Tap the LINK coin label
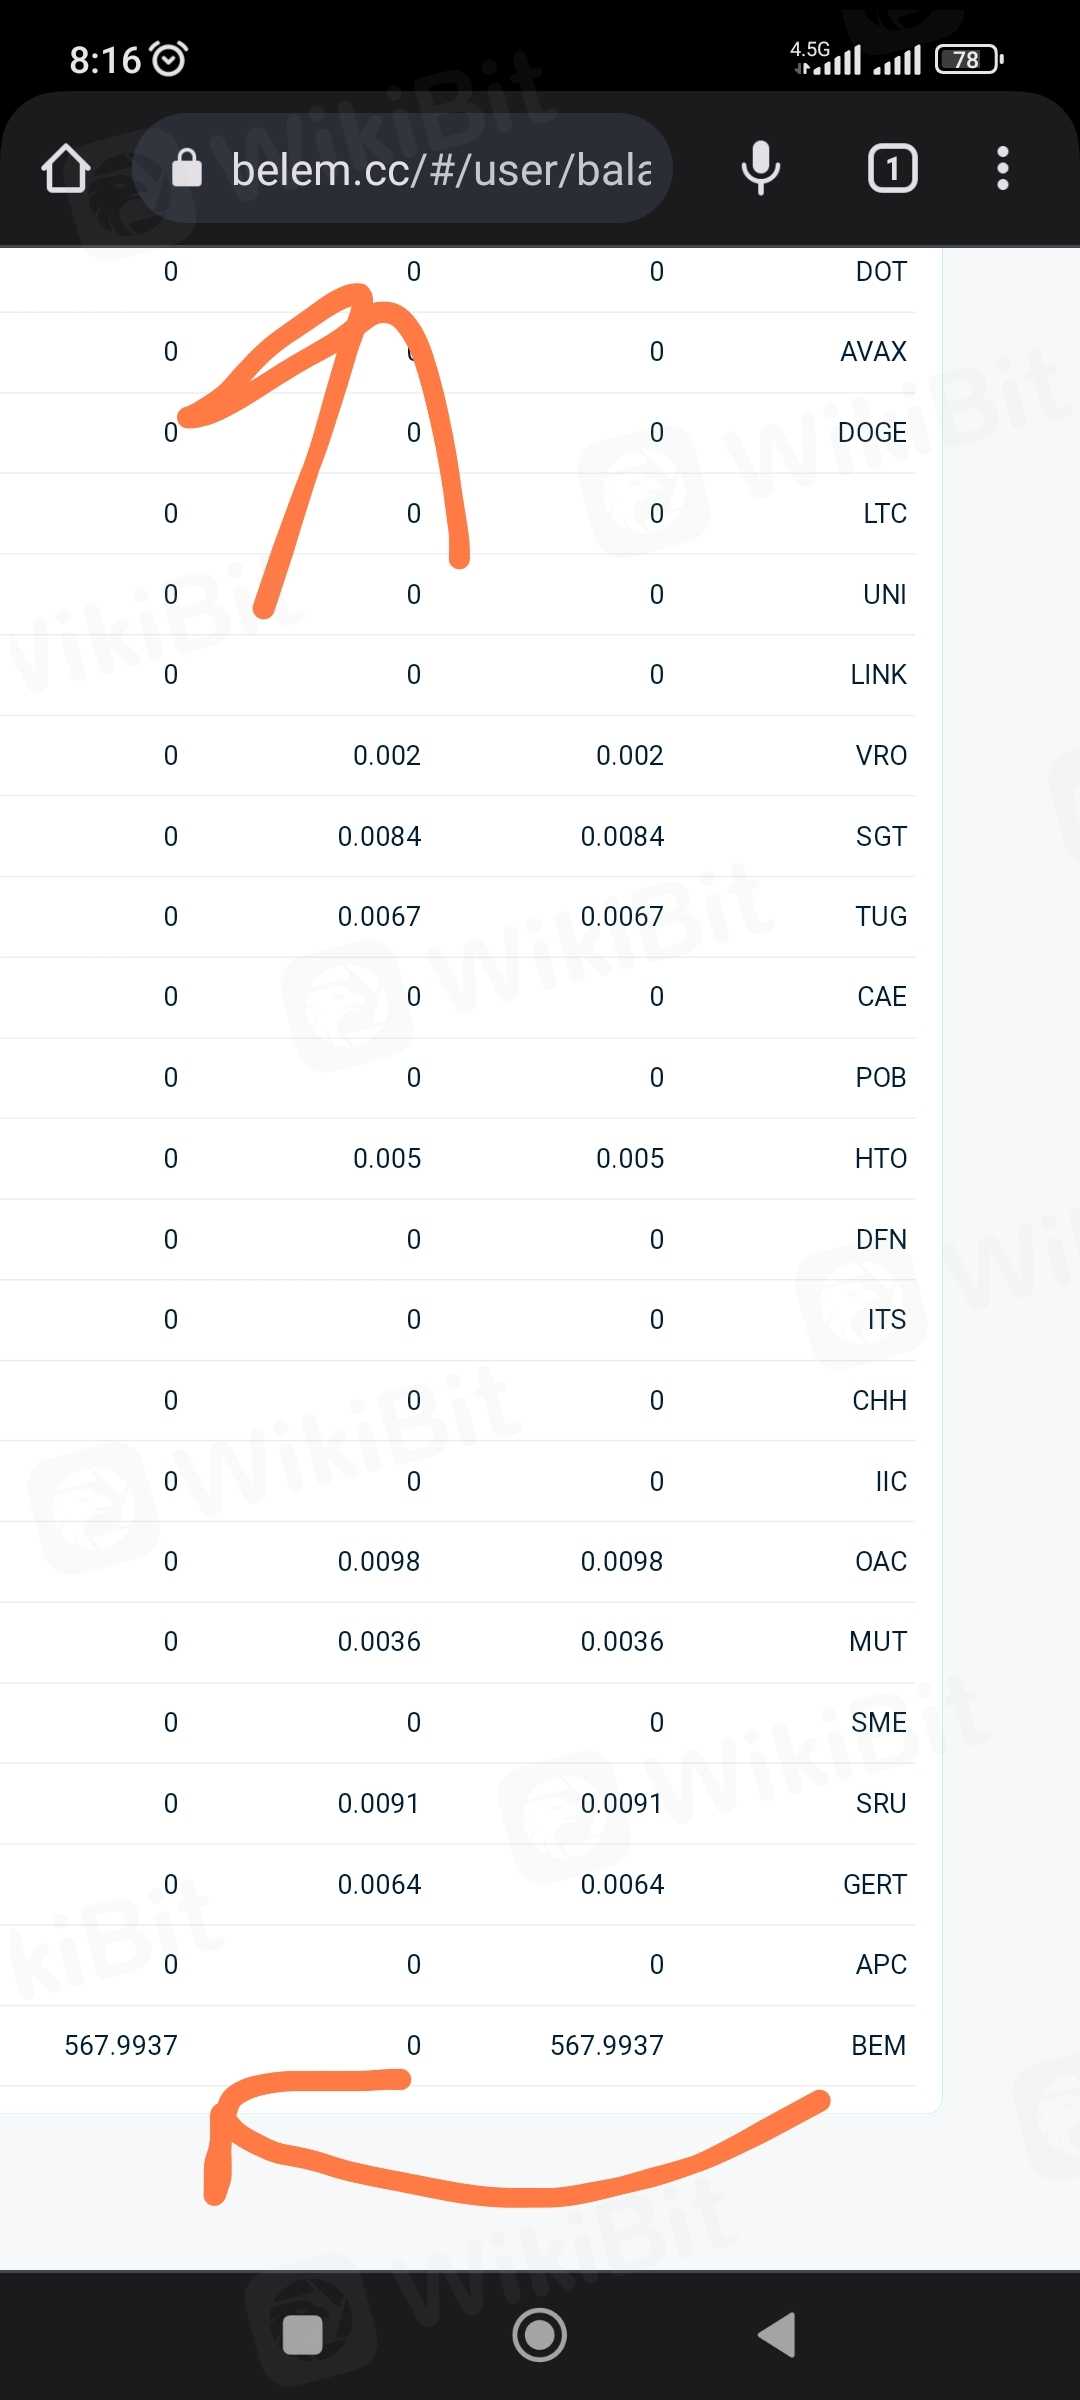 pyautogui.click(x=878, y=674)
